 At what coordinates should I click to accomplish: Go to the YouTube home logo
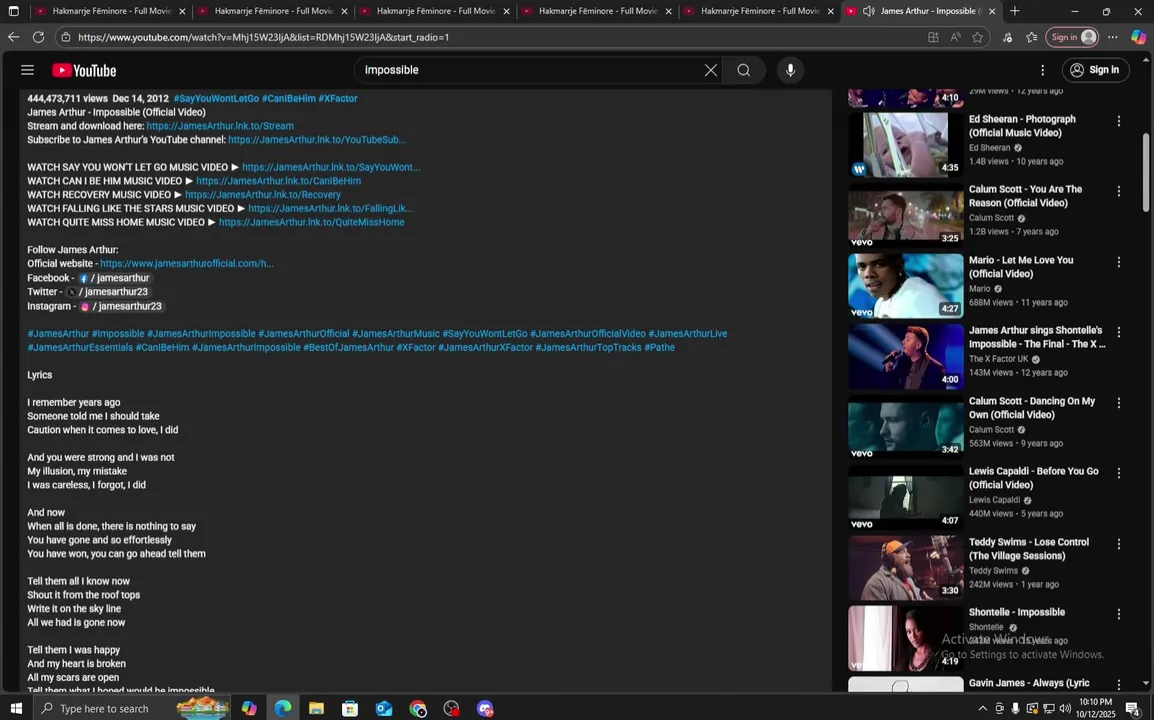[84, 71]
